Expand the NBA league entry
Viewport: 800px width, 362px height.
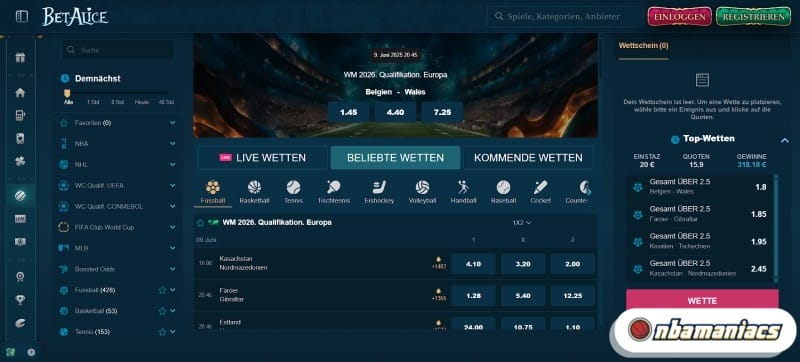coord(172,144)
